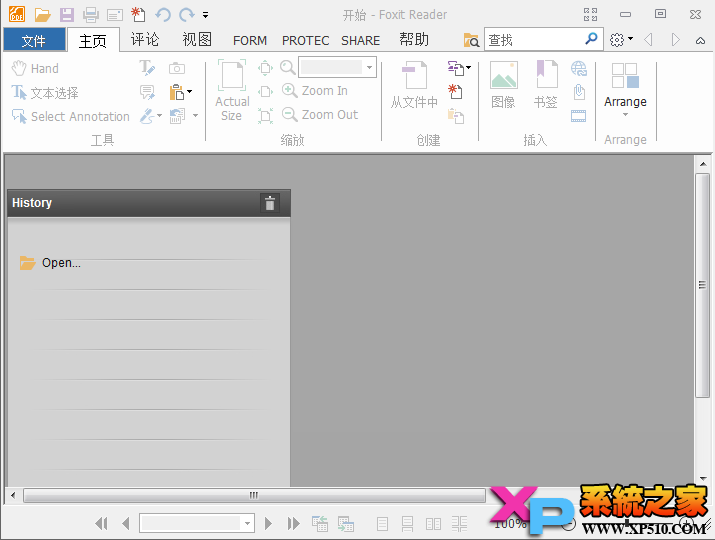Click Zoom Out
The image size is (715, 540).
point(320,114)
